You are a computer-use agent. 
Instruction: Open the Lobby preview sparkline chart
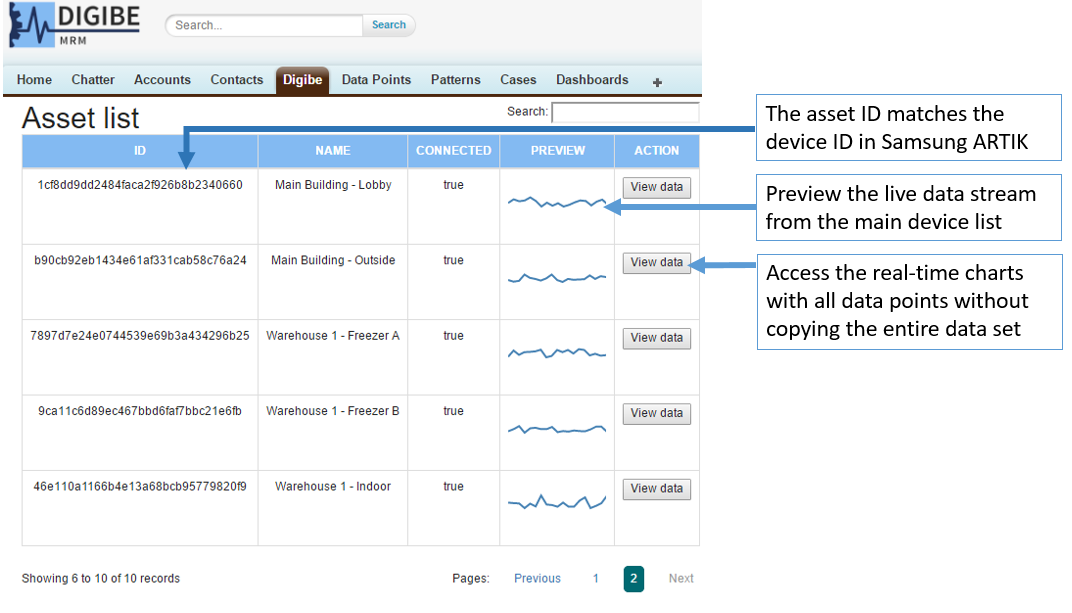(557, 202)
